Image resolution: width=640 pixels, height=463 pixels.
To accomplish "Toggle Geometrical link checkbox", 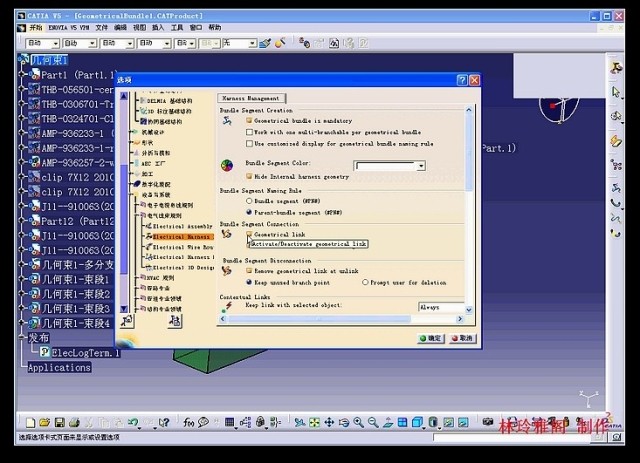I will pyautogui.click(x=249, y=234).
